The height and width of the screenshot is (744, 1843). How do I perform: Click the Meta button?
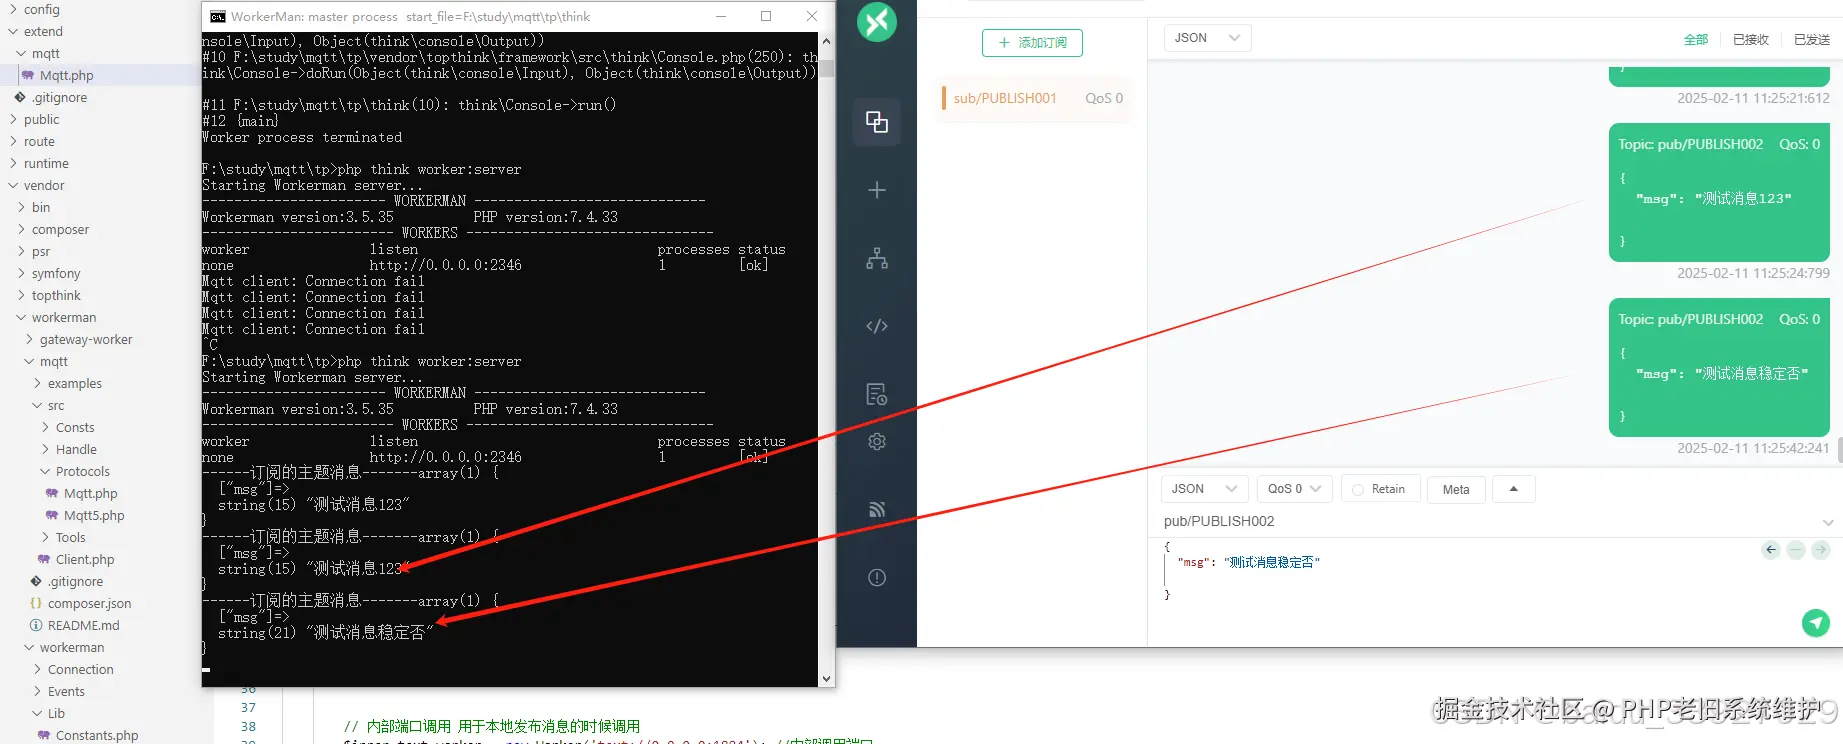(1456, 489)
